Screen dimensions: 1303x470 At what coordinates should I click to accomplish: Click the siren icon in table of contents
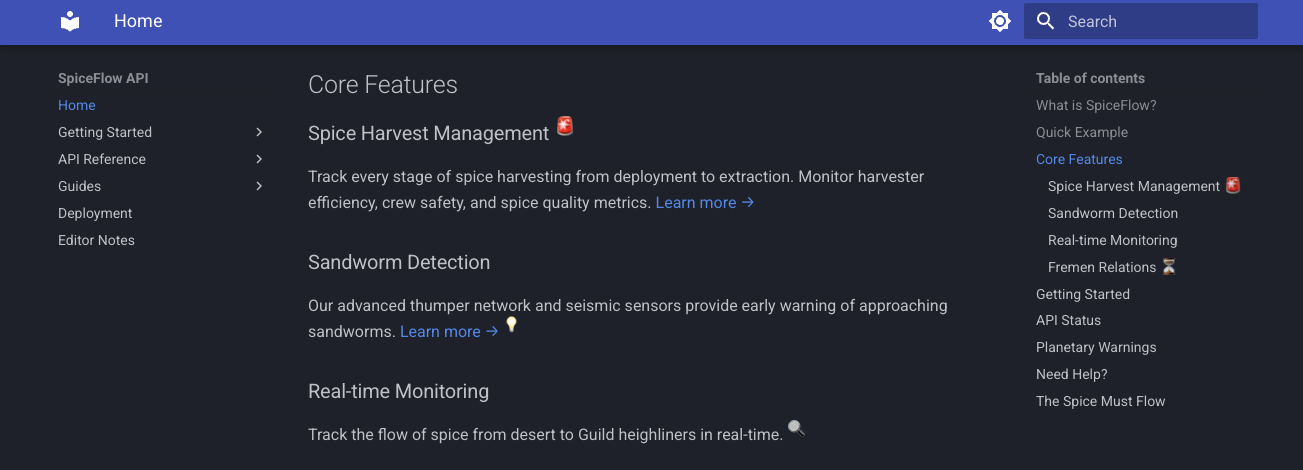[1233, 185]
